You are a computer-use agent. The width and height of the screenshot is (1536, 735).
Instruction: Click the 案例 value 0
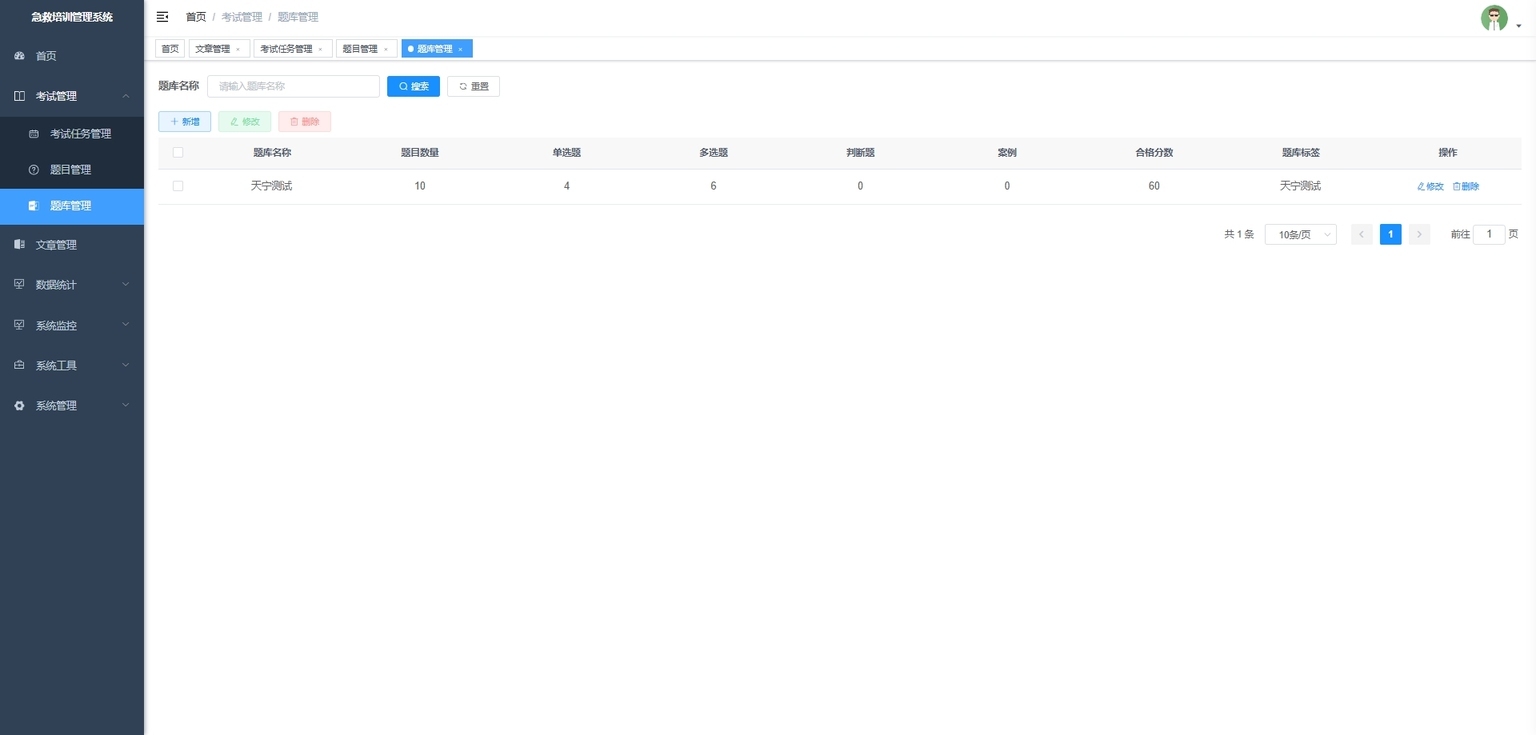tap(1007, 186)
